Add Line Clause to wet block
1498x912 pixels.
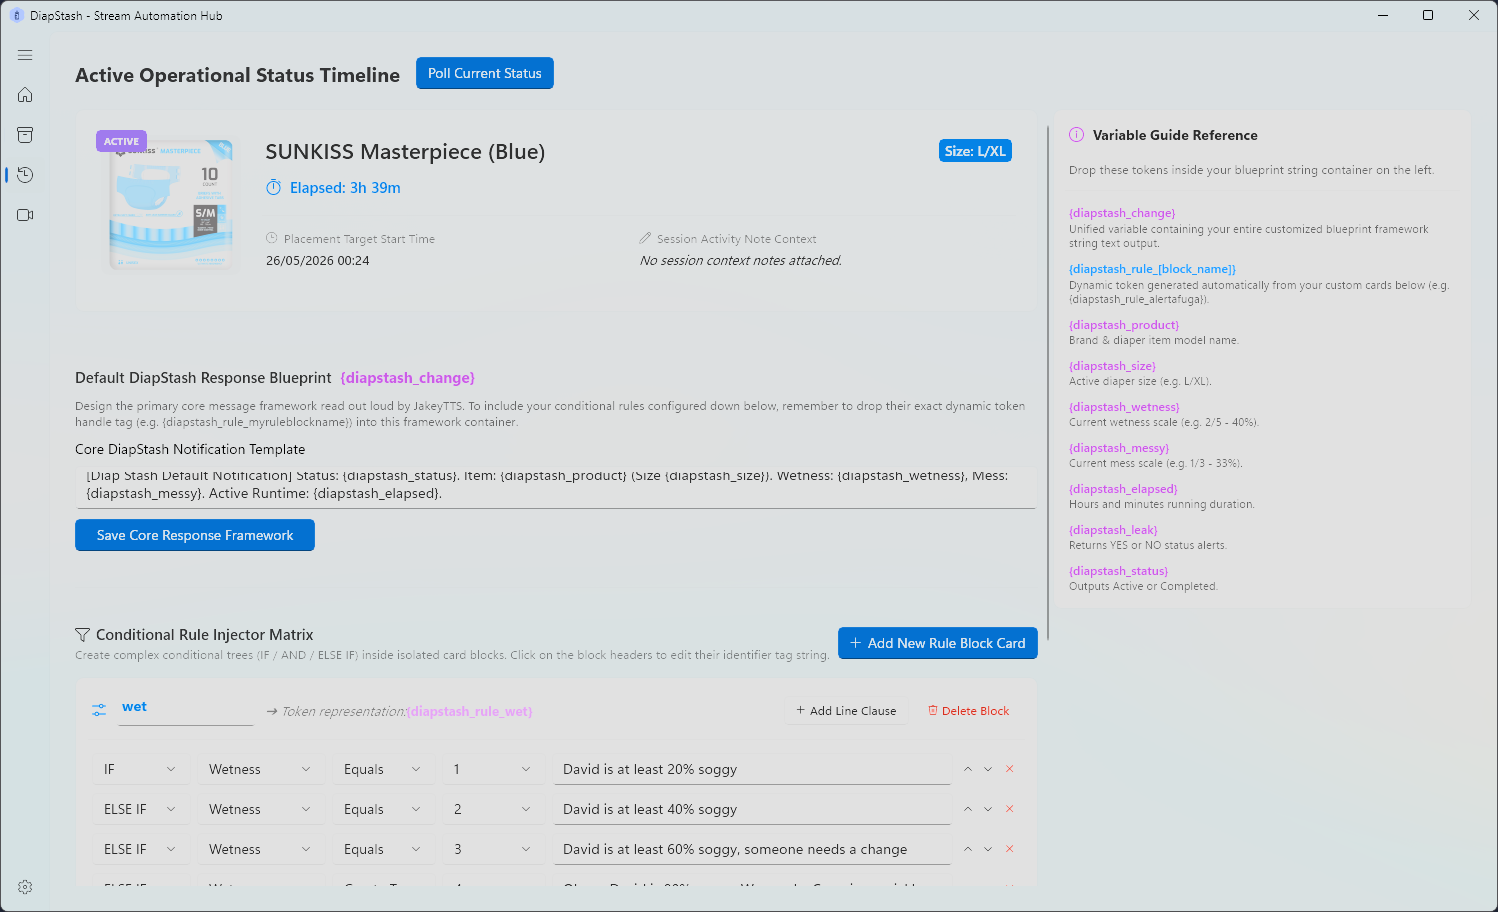pyautogui.click(x=846, y=711)
